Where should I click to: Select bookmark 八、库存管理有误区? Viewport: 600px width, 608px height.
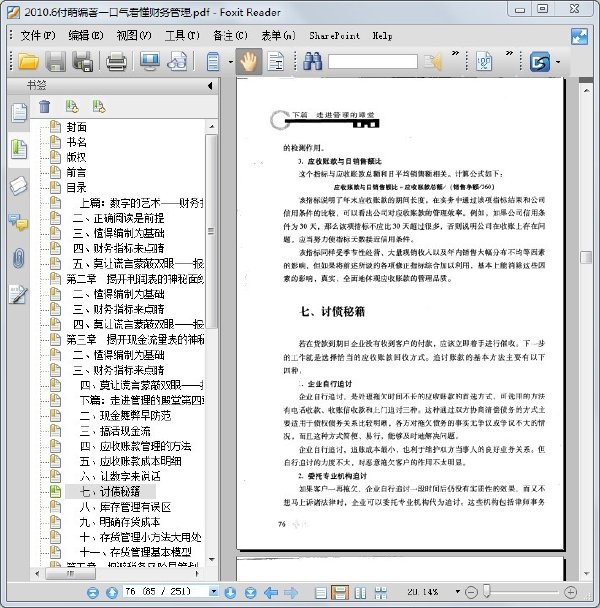pyautogui.click(x=125, y=507)
